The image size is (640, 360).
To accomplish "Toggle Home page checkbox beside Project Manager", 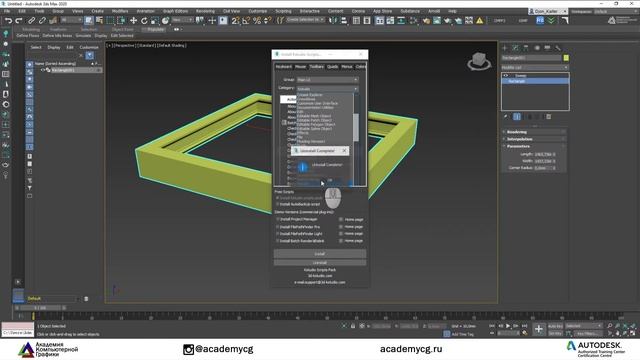I will click(341, 220).
